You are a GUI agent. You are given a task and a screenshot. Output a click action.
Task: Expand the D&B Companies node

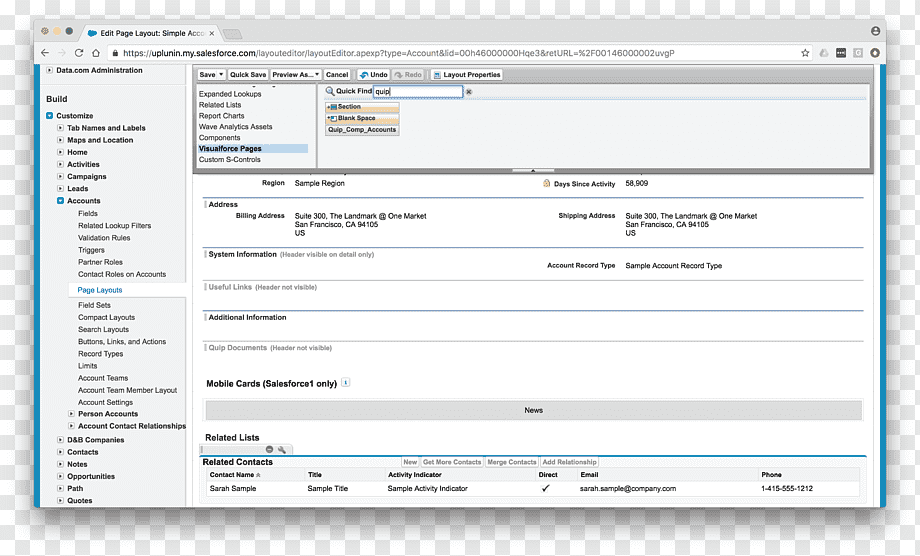click(60, 439)
